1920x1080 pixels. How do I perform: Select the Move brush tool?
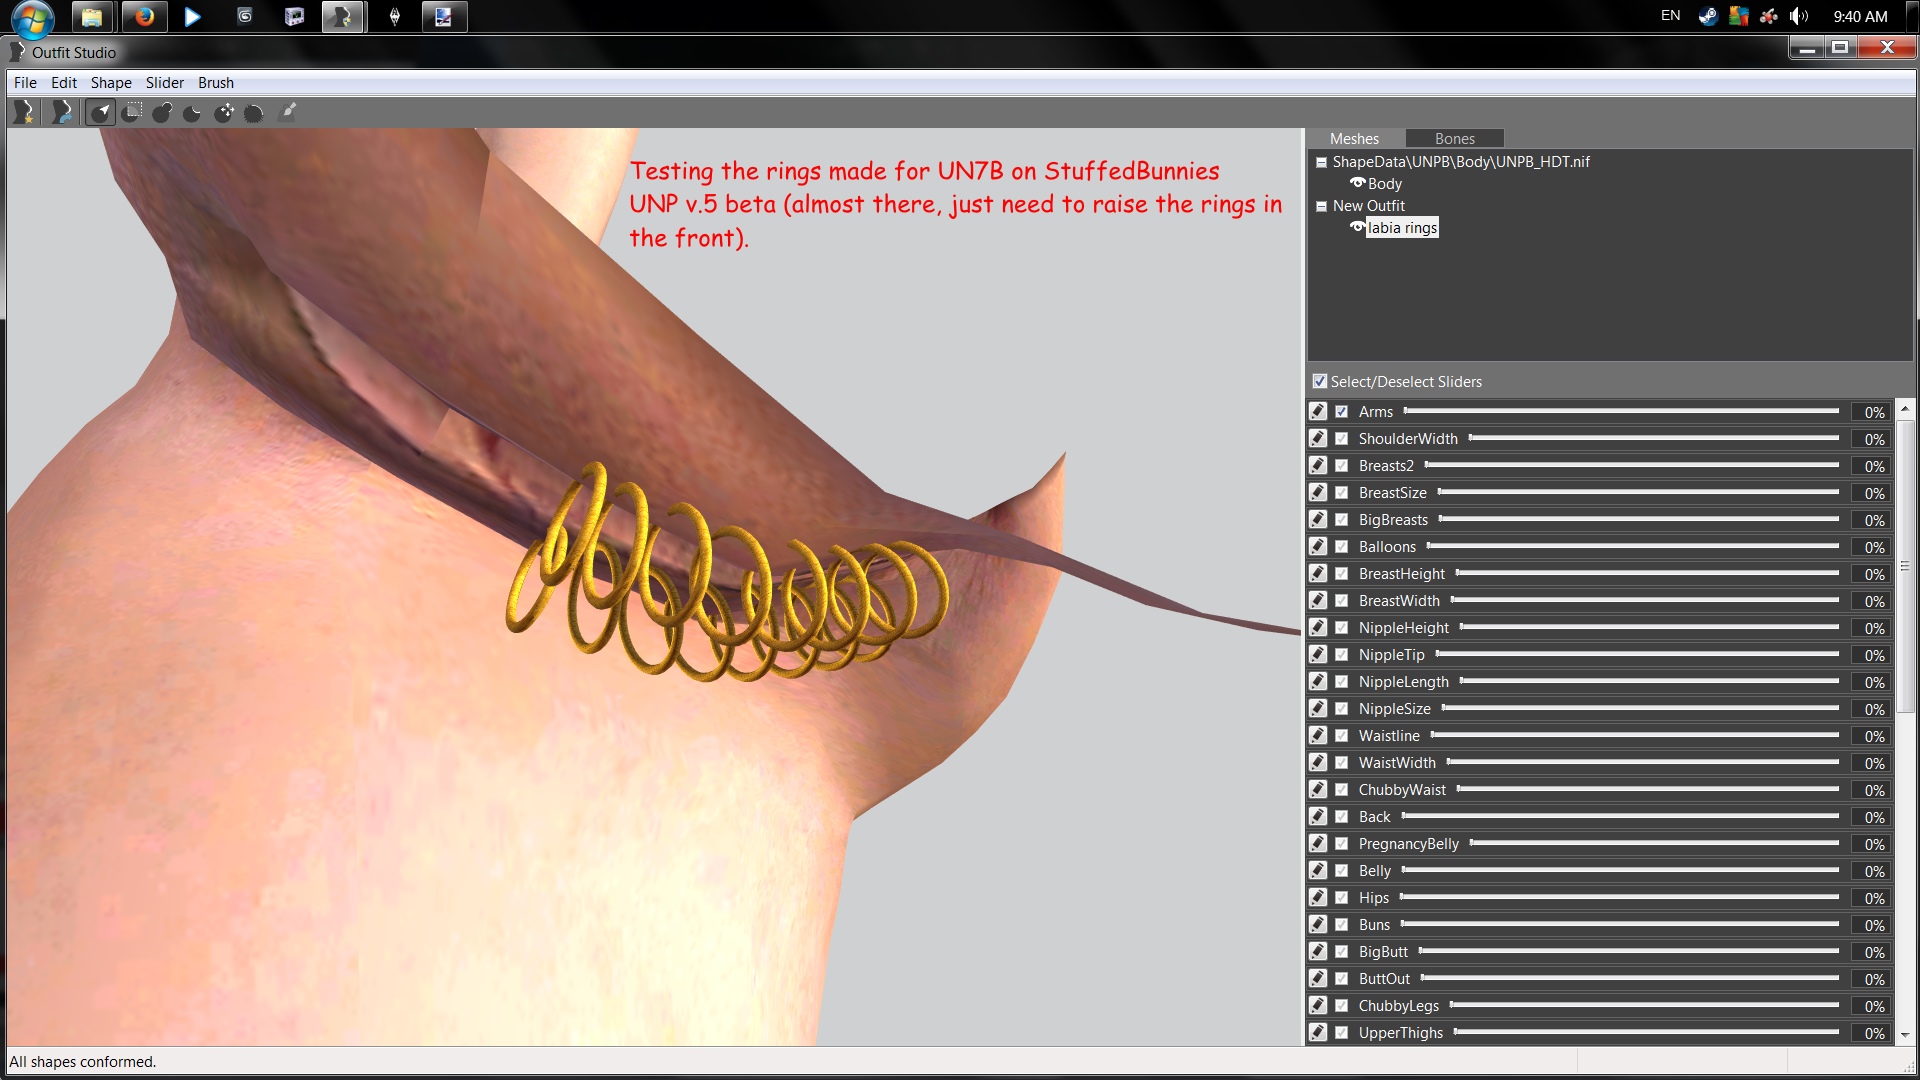point(224,113)
